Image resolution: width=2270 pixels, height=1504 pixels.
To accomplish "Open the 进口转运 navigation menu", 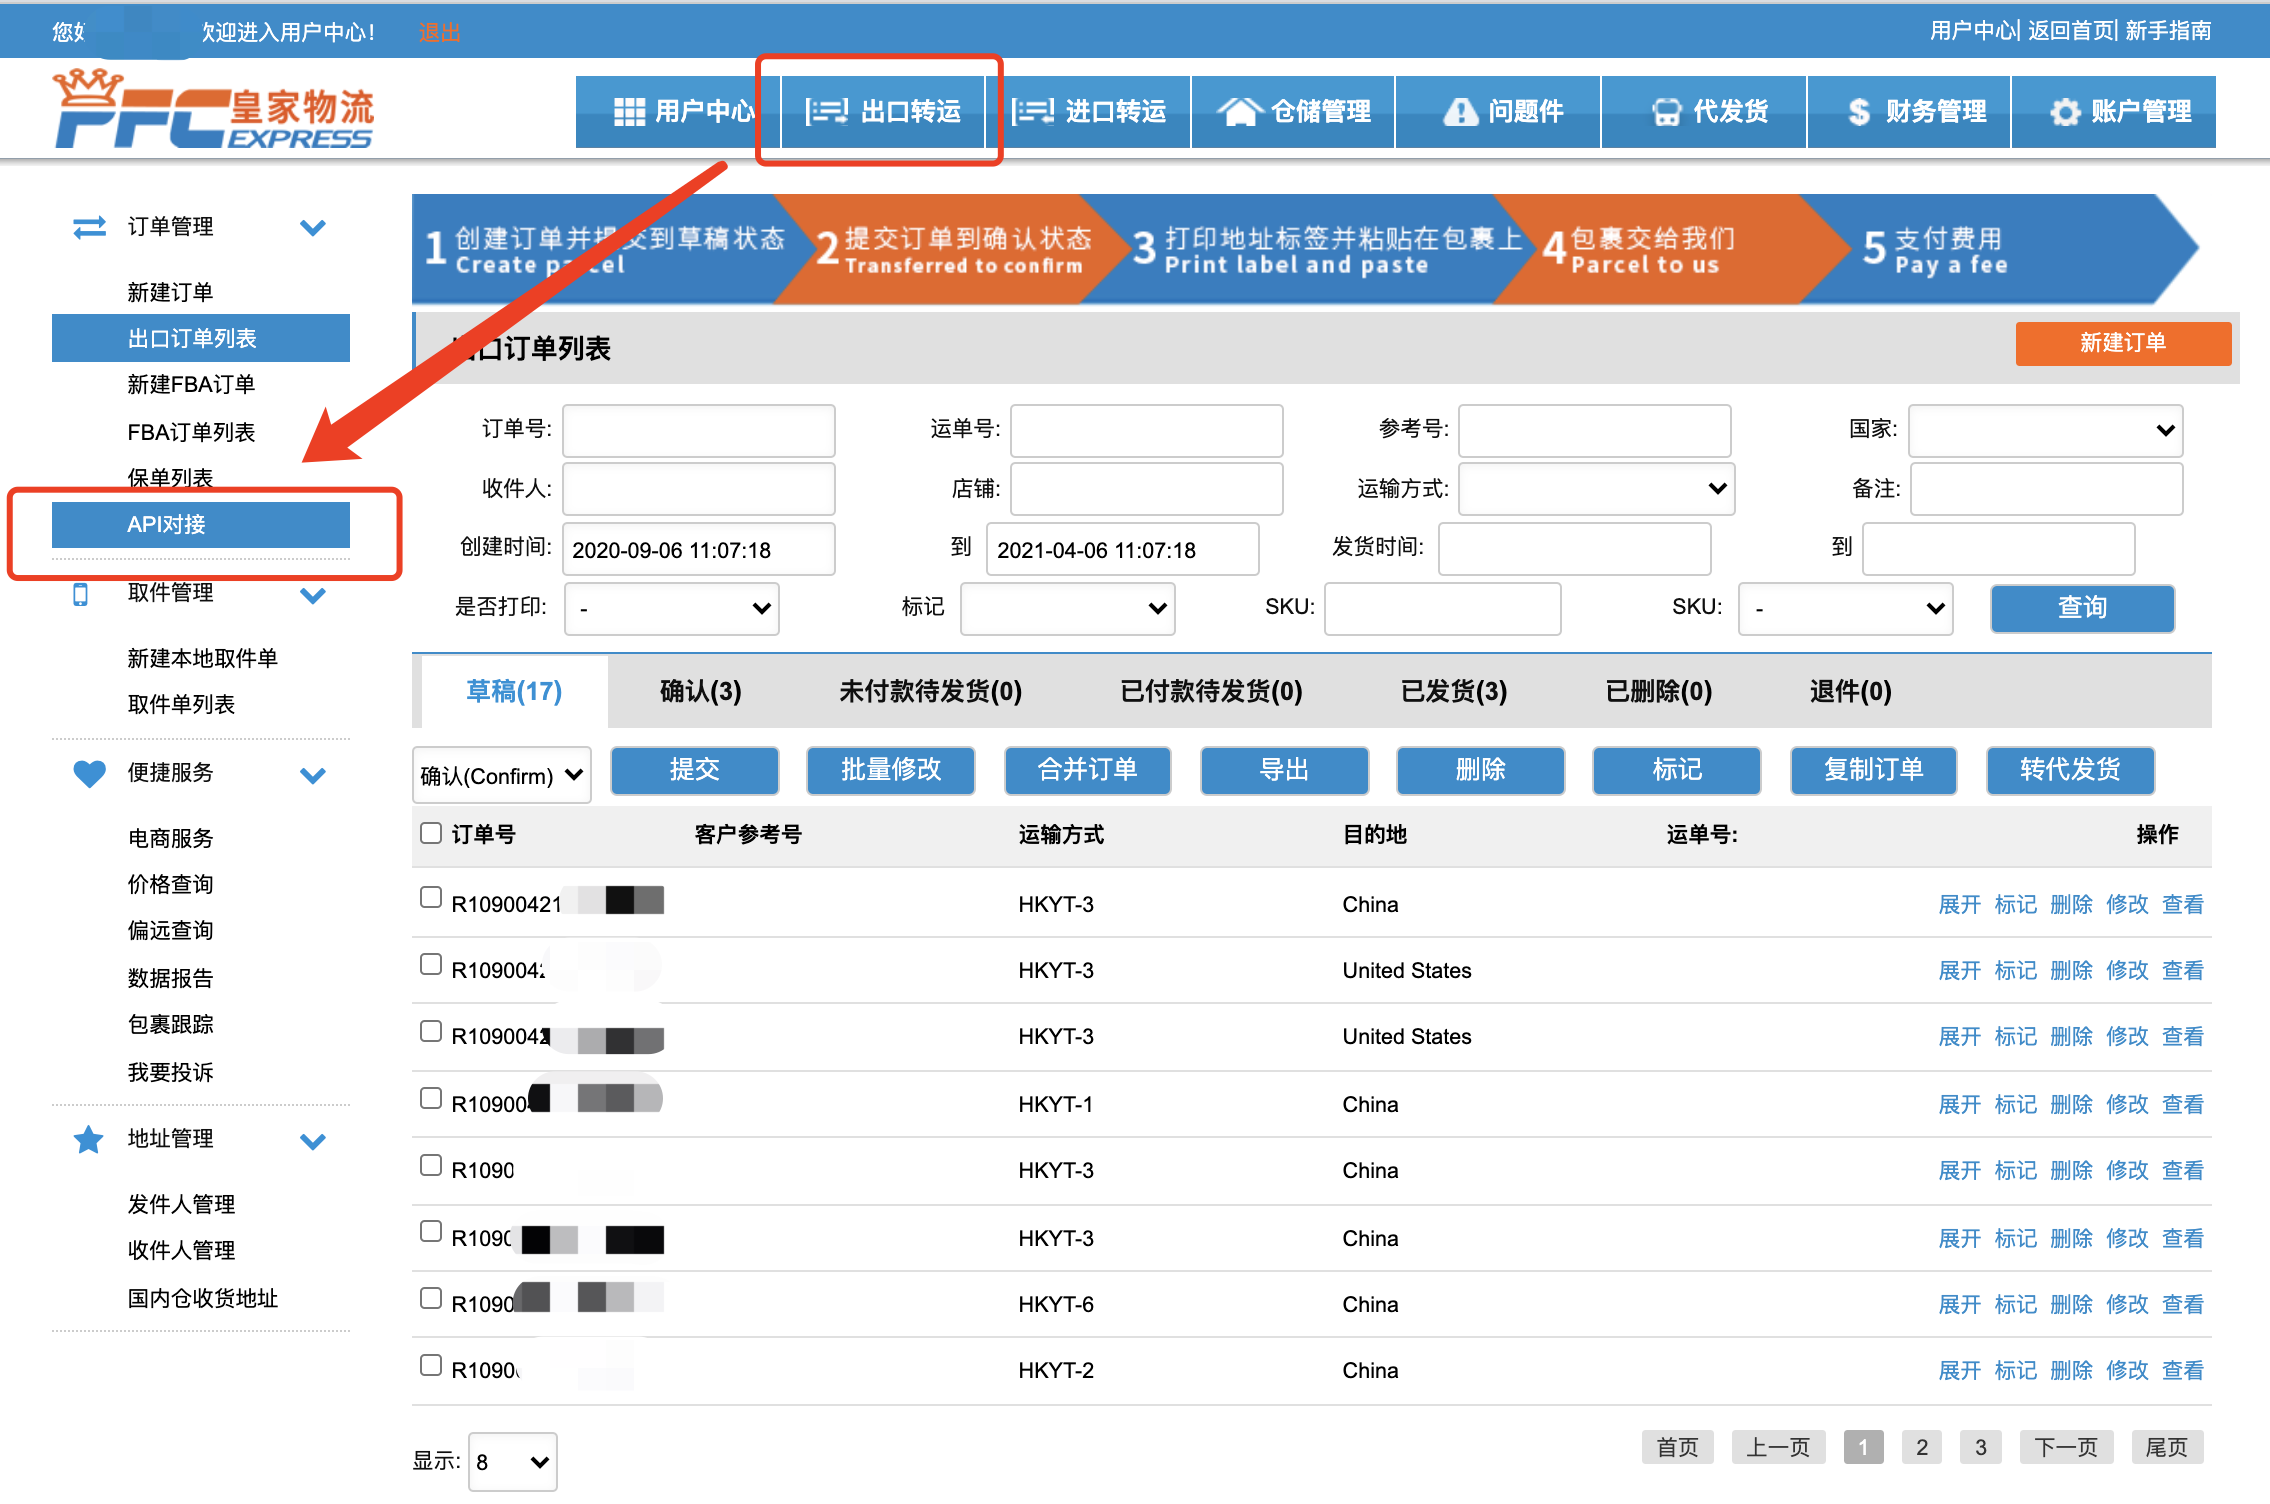I will [1088, 112].
